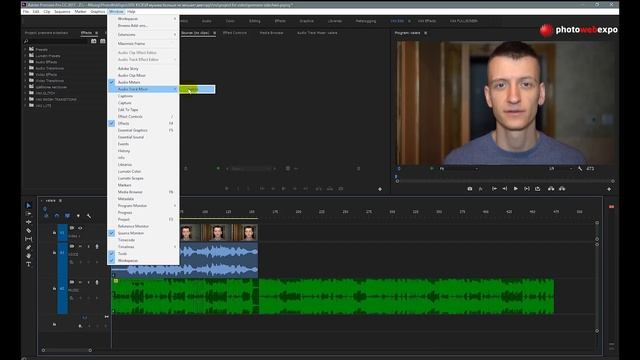Expand the Video Transitions folder
640x360 pixels.
26,80
